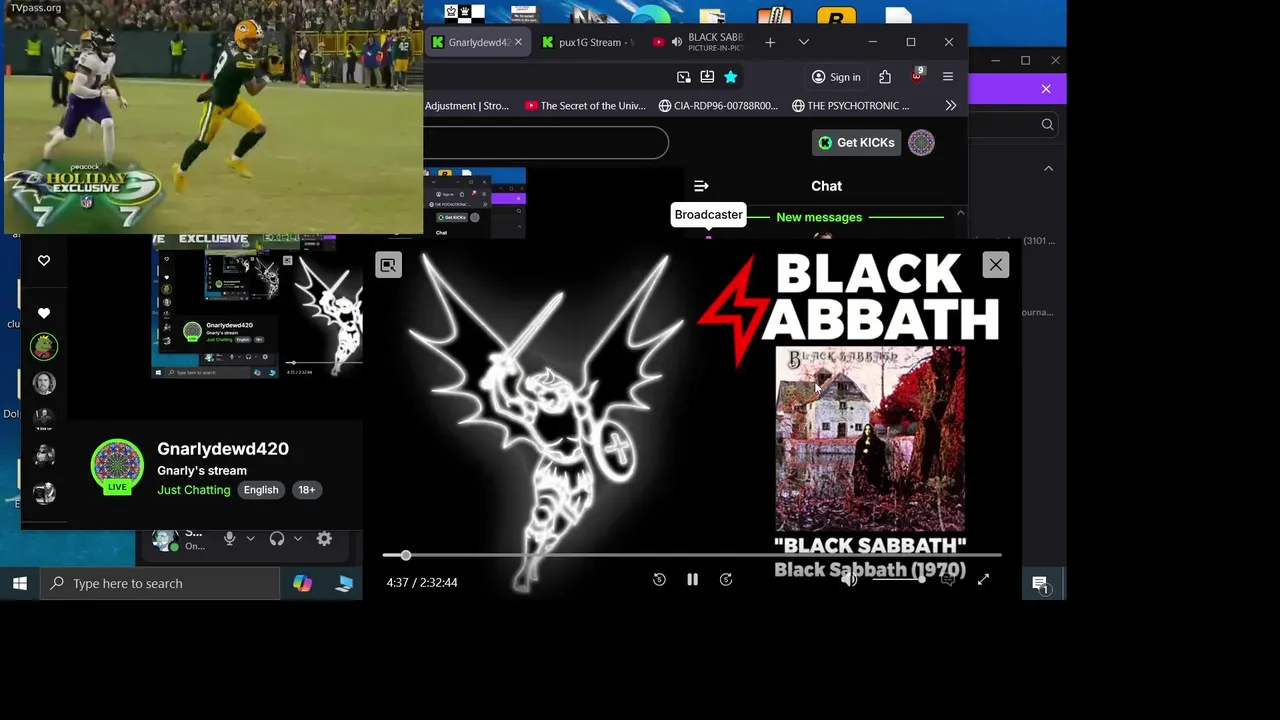Screen dimensions: 1280x720
Task: Open the Windows notification center icon
Action: click(1040, 584)
